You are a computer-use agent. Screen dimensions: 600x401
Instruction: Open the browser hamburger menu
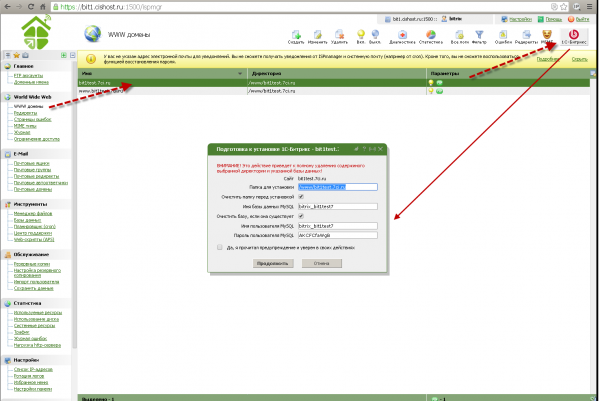click(x=590, y=7)
